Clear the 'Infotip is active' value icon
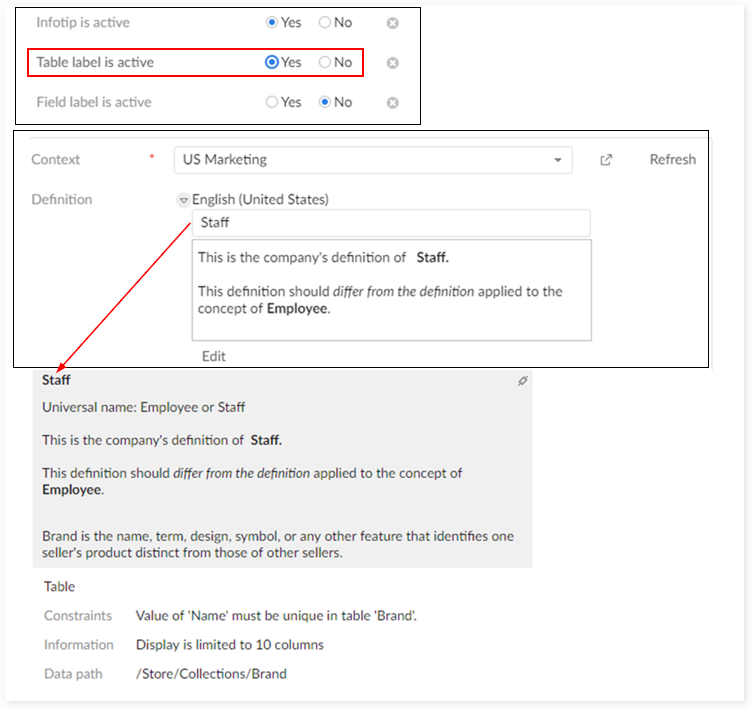 [392, 23]
